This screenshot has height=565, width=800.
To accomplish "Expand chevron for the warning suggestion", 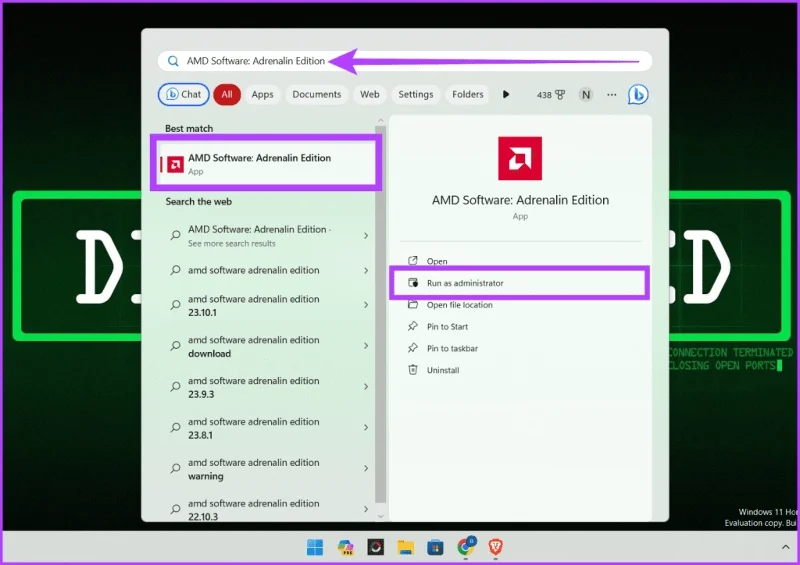I will (x=366, y=469).
